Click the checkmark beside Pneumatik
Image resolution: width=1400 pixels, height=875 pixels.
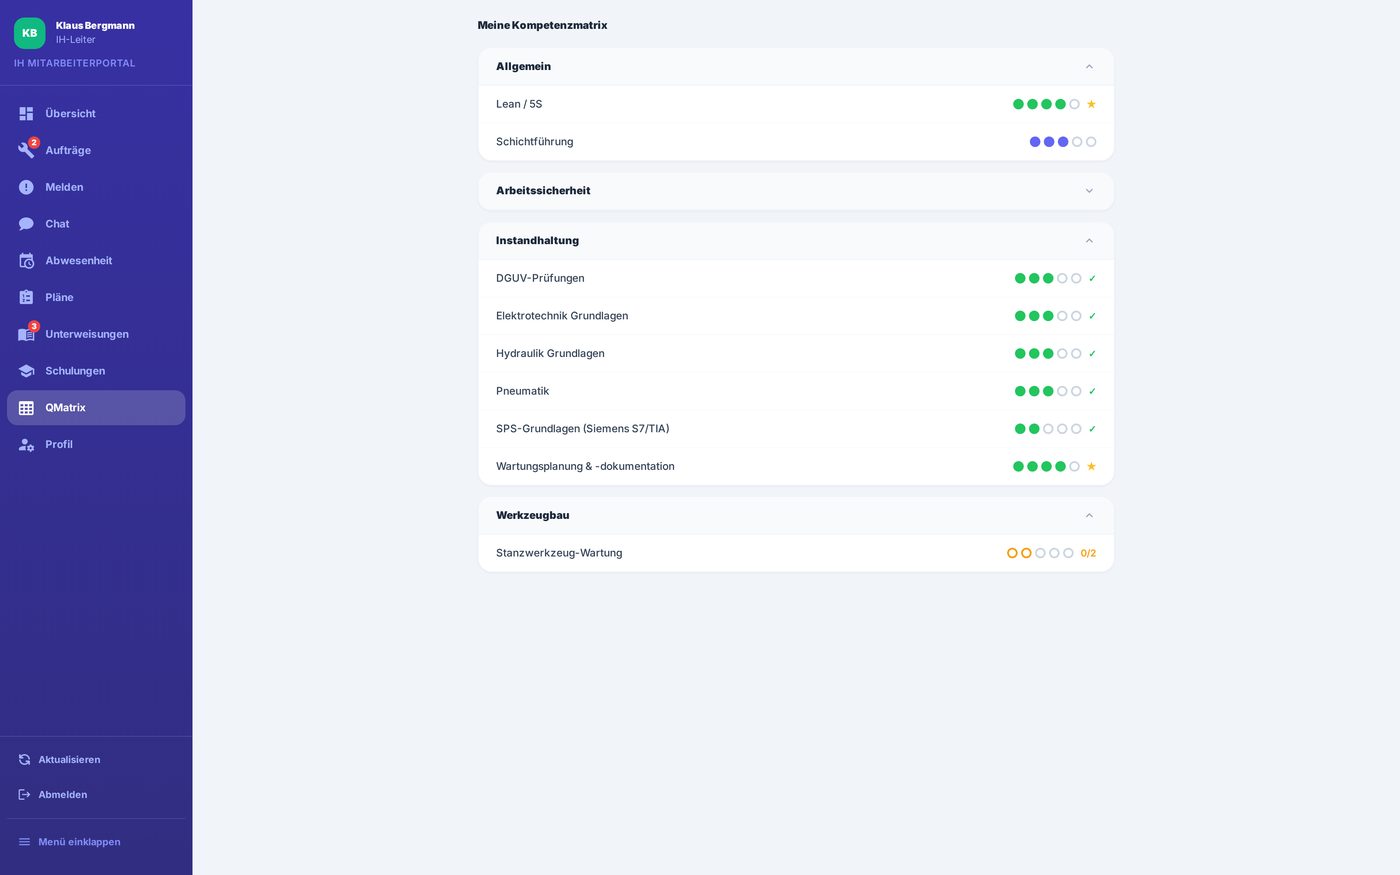[x=1092, y=391]
